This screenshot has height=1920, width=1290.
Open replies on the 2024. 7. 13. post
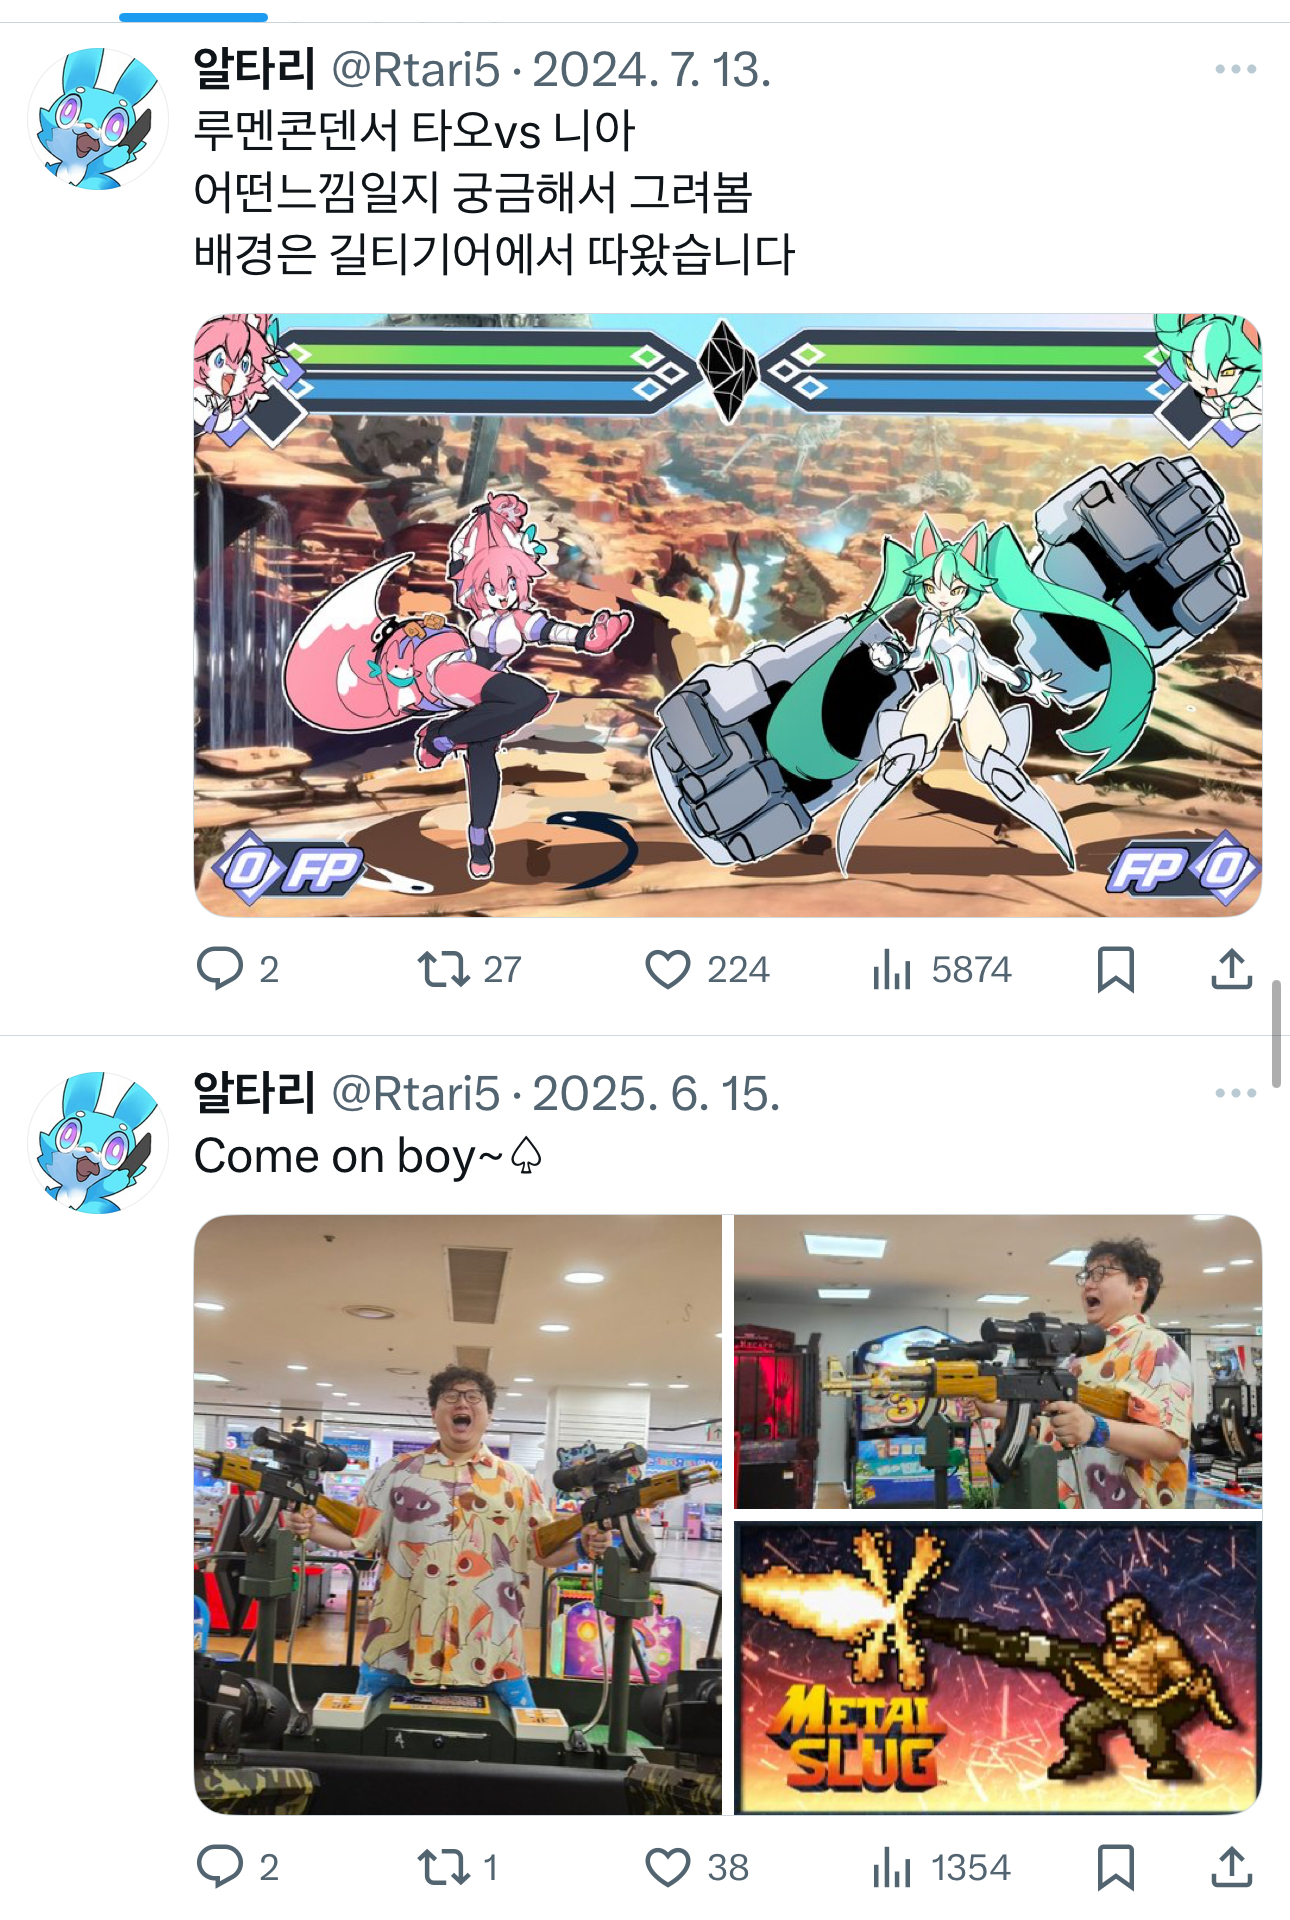pos(238,969)
